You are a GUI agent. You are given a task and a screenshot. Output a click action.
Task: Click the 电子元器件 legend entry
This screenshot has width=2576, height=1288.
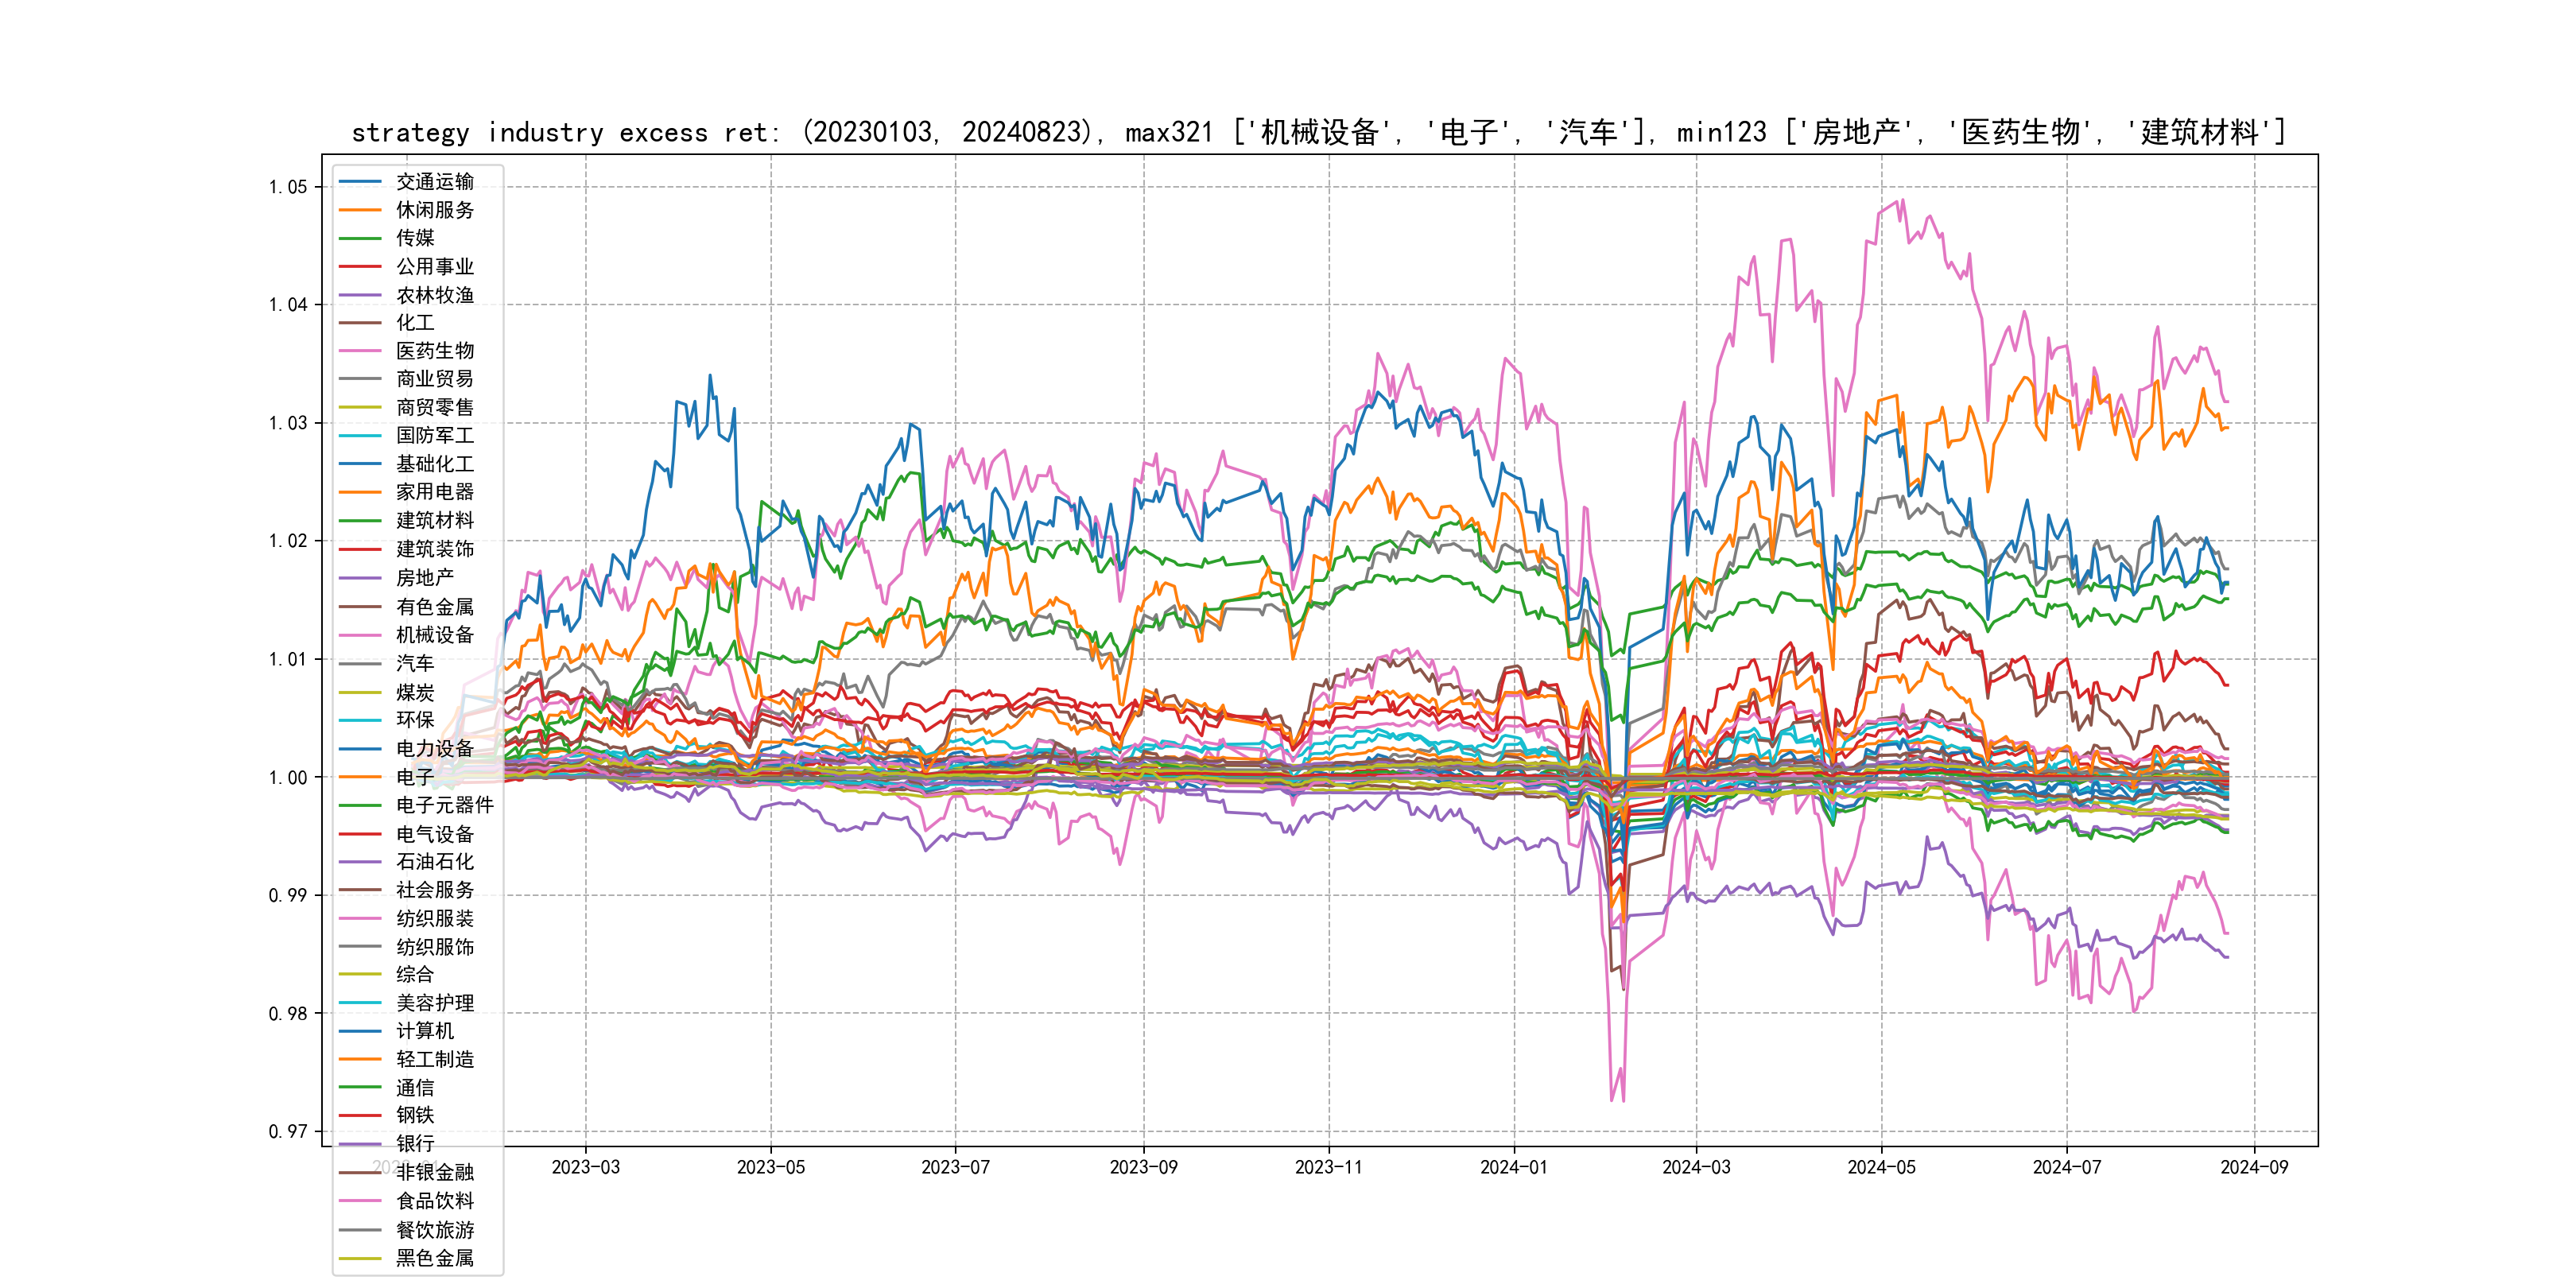(x=444, y=805)
